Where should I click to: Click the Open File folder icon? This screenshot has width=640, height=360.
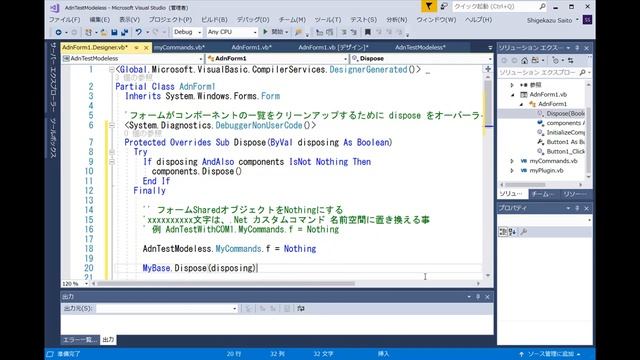(104, 32)
